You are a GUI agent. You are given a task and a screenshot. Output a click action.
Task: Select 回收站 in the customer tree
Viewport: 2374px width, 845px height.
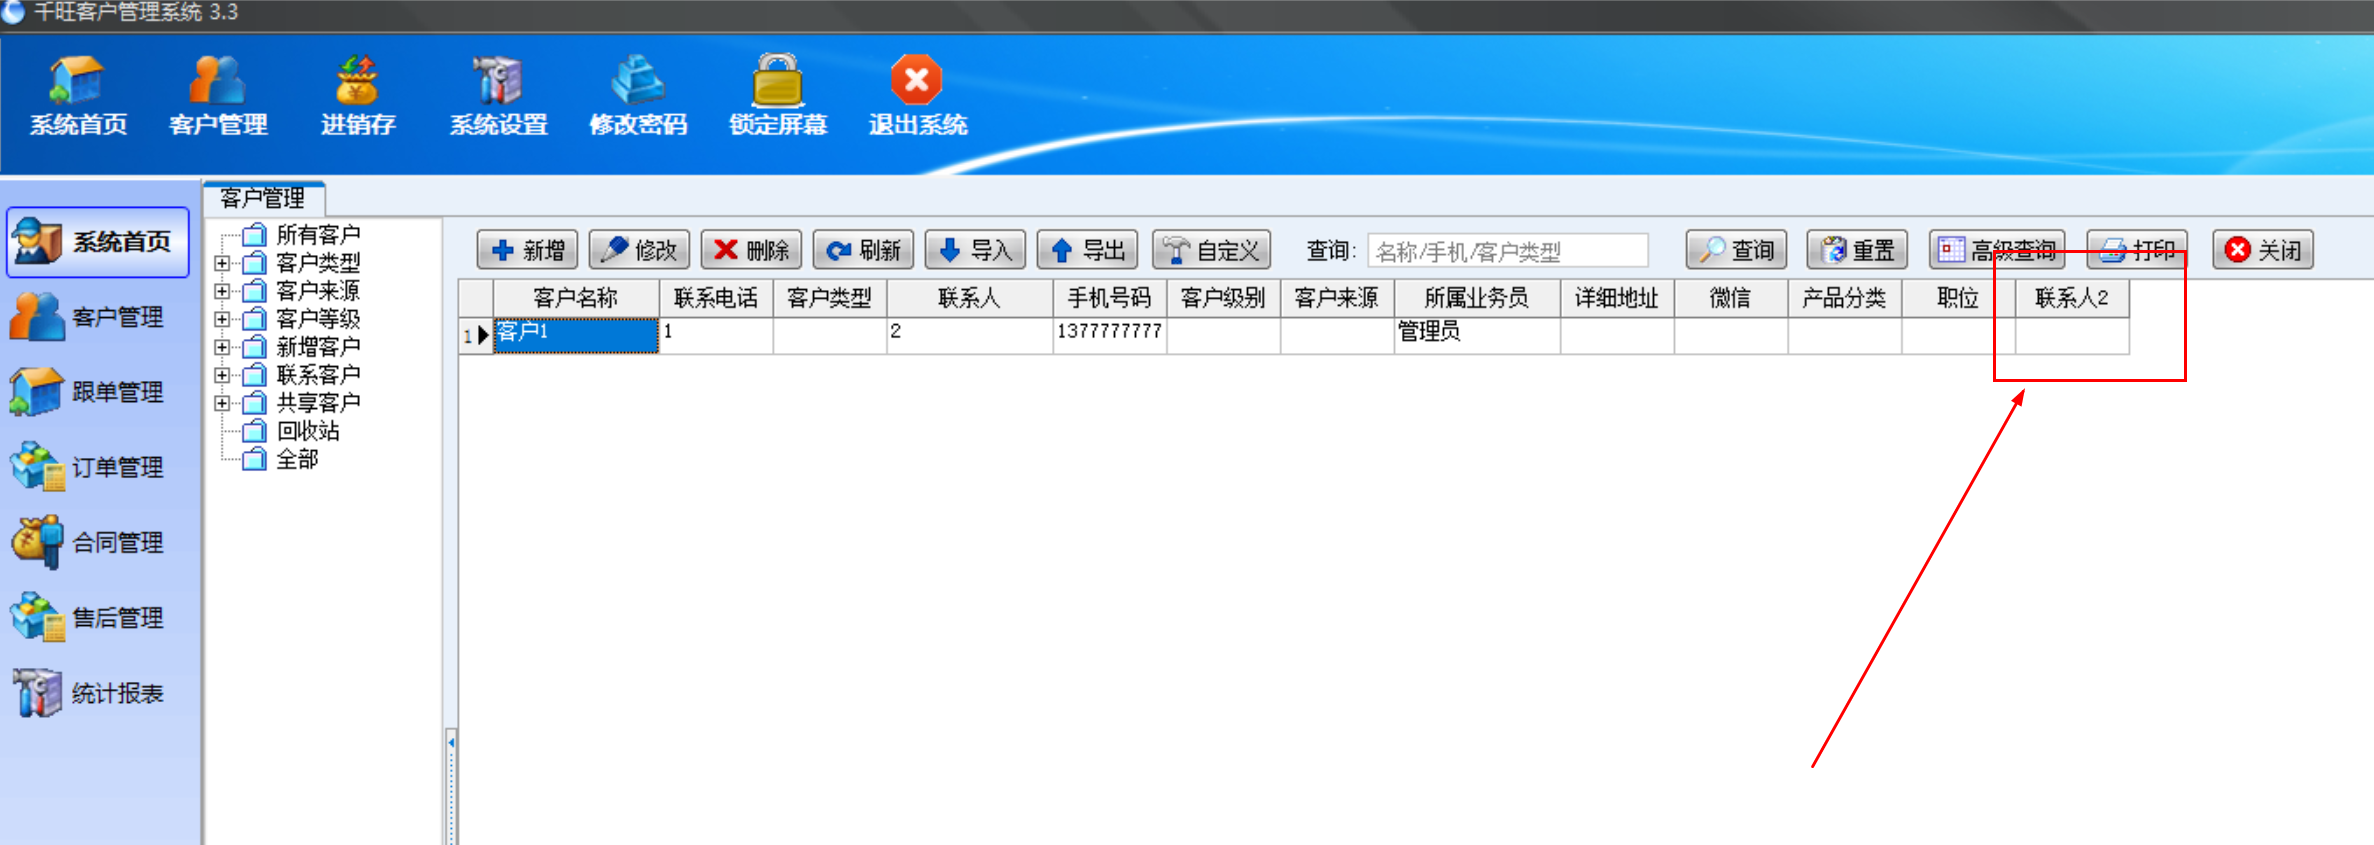307,431
